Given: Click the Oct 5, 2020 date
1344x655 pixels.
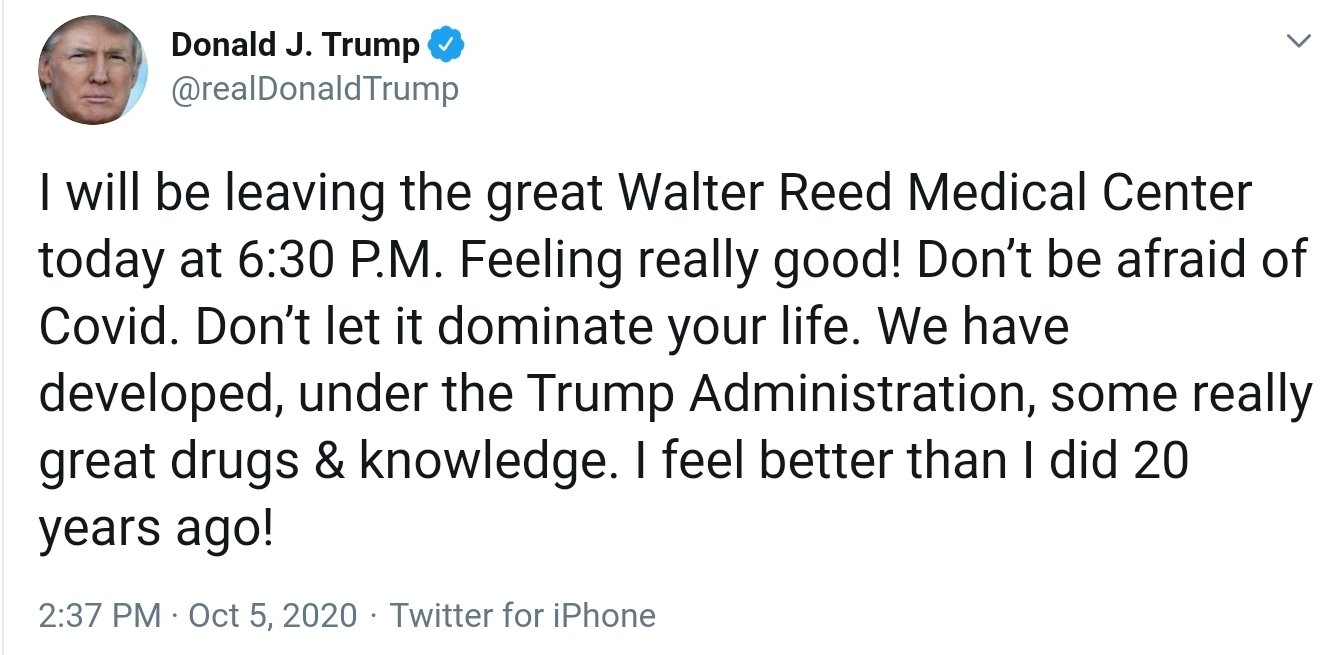Looking at the screenshot, I should pyautogui.click(x=272, y=615).
